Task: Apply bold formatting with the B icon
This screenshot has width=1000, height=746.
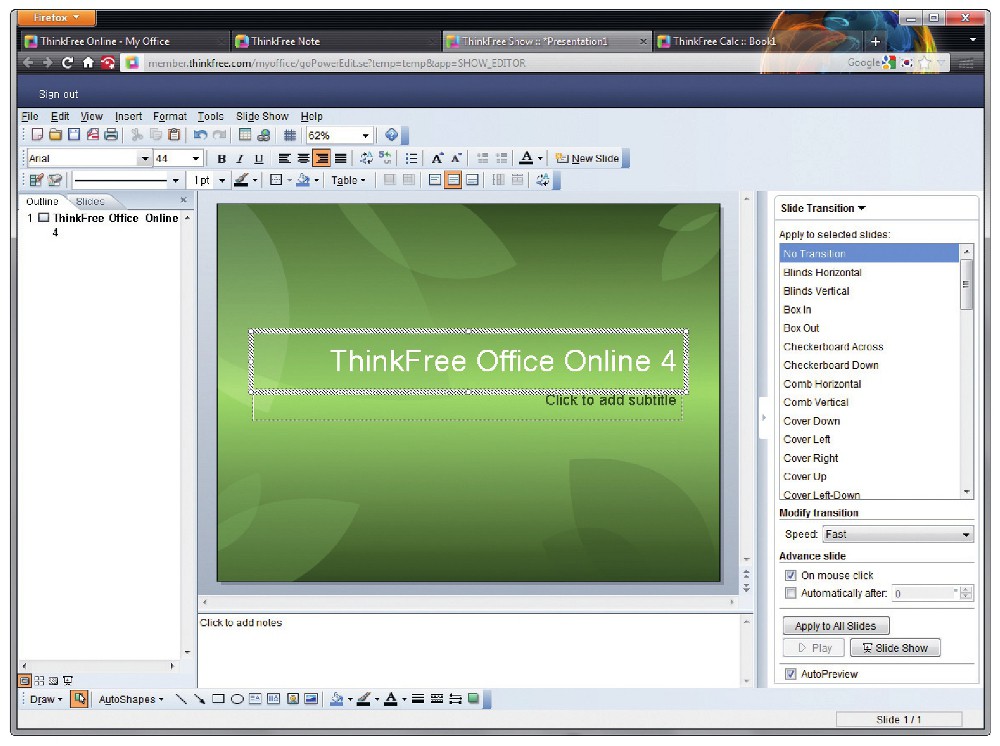Action: pos(222,159)
